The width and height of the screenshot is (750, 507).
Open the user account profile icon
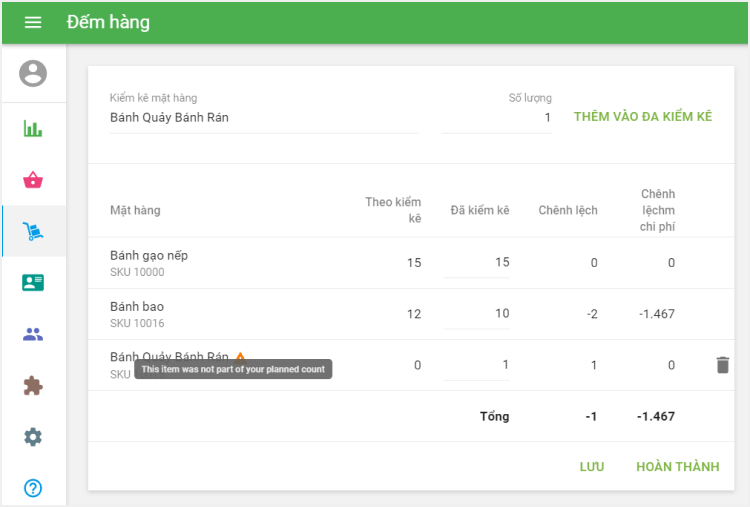point(33,74)
